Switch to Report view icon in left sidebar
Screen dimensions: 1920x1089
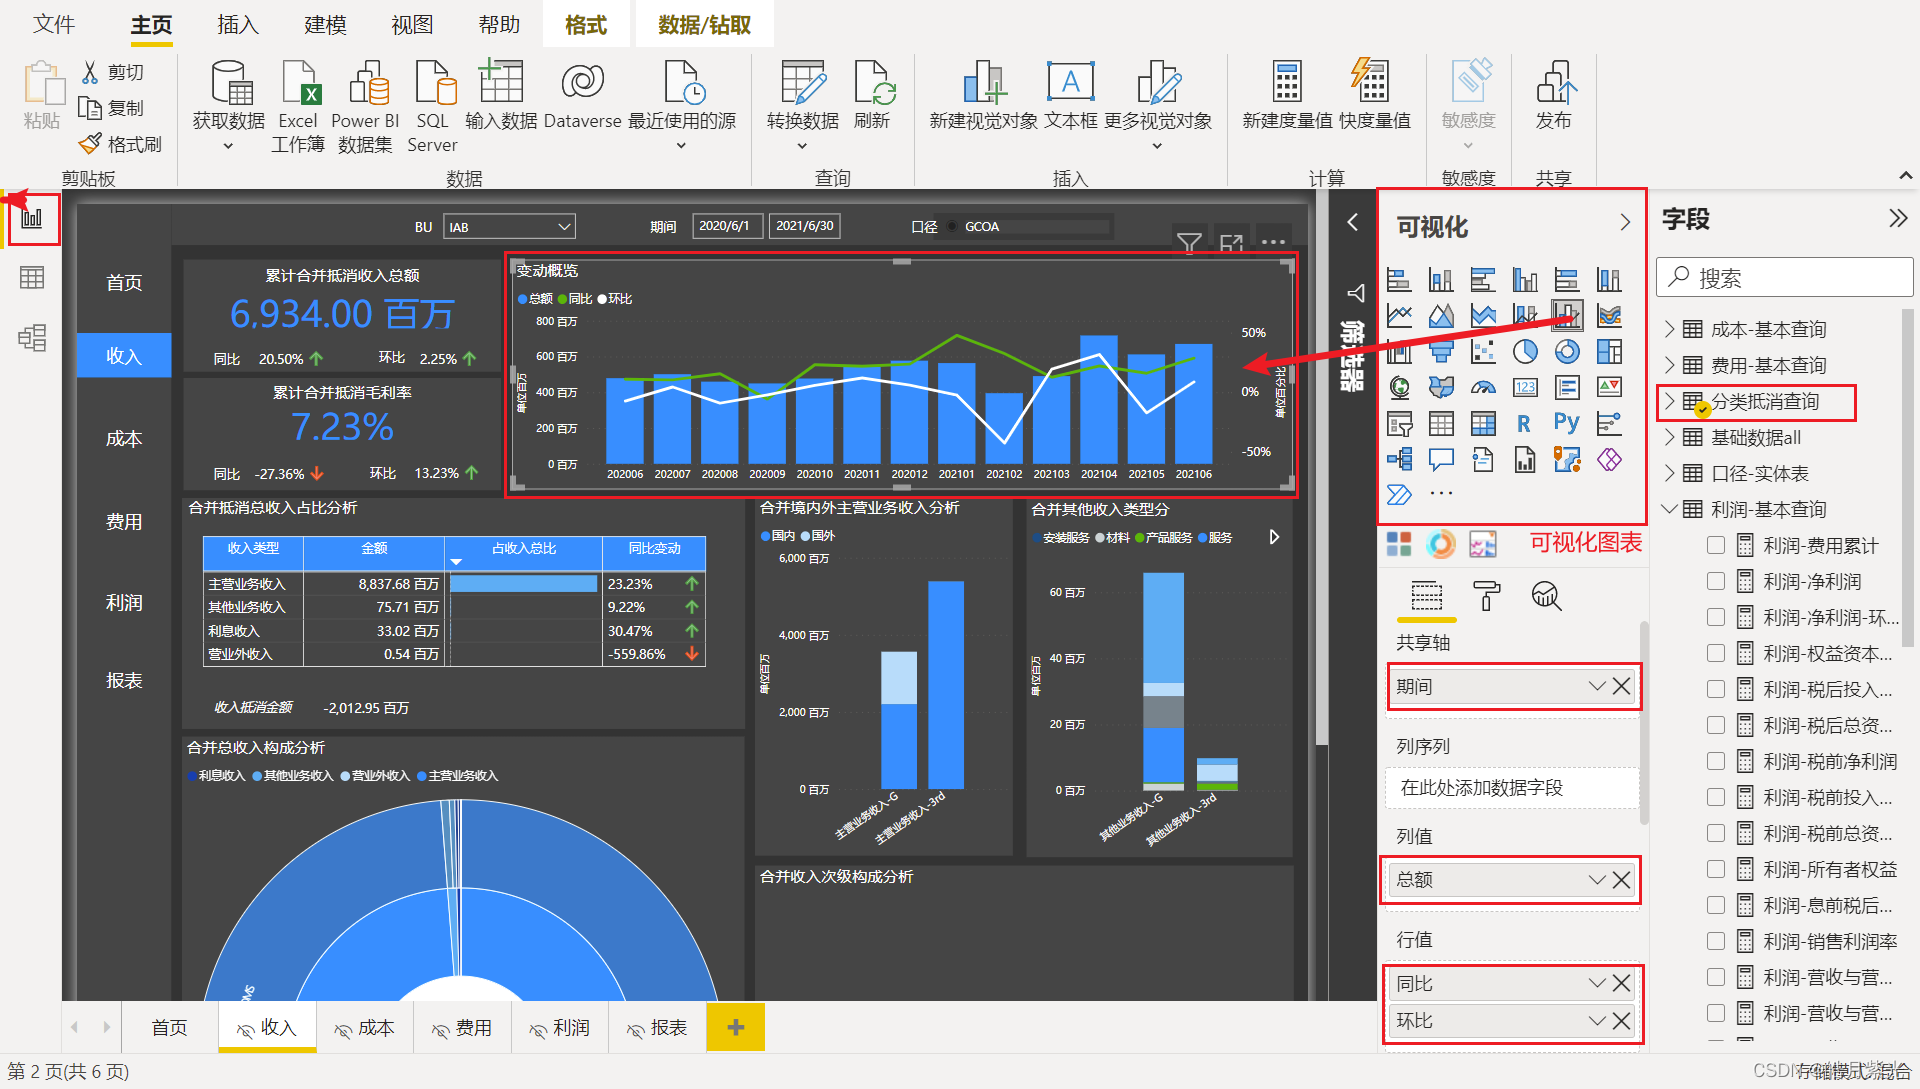32,218
